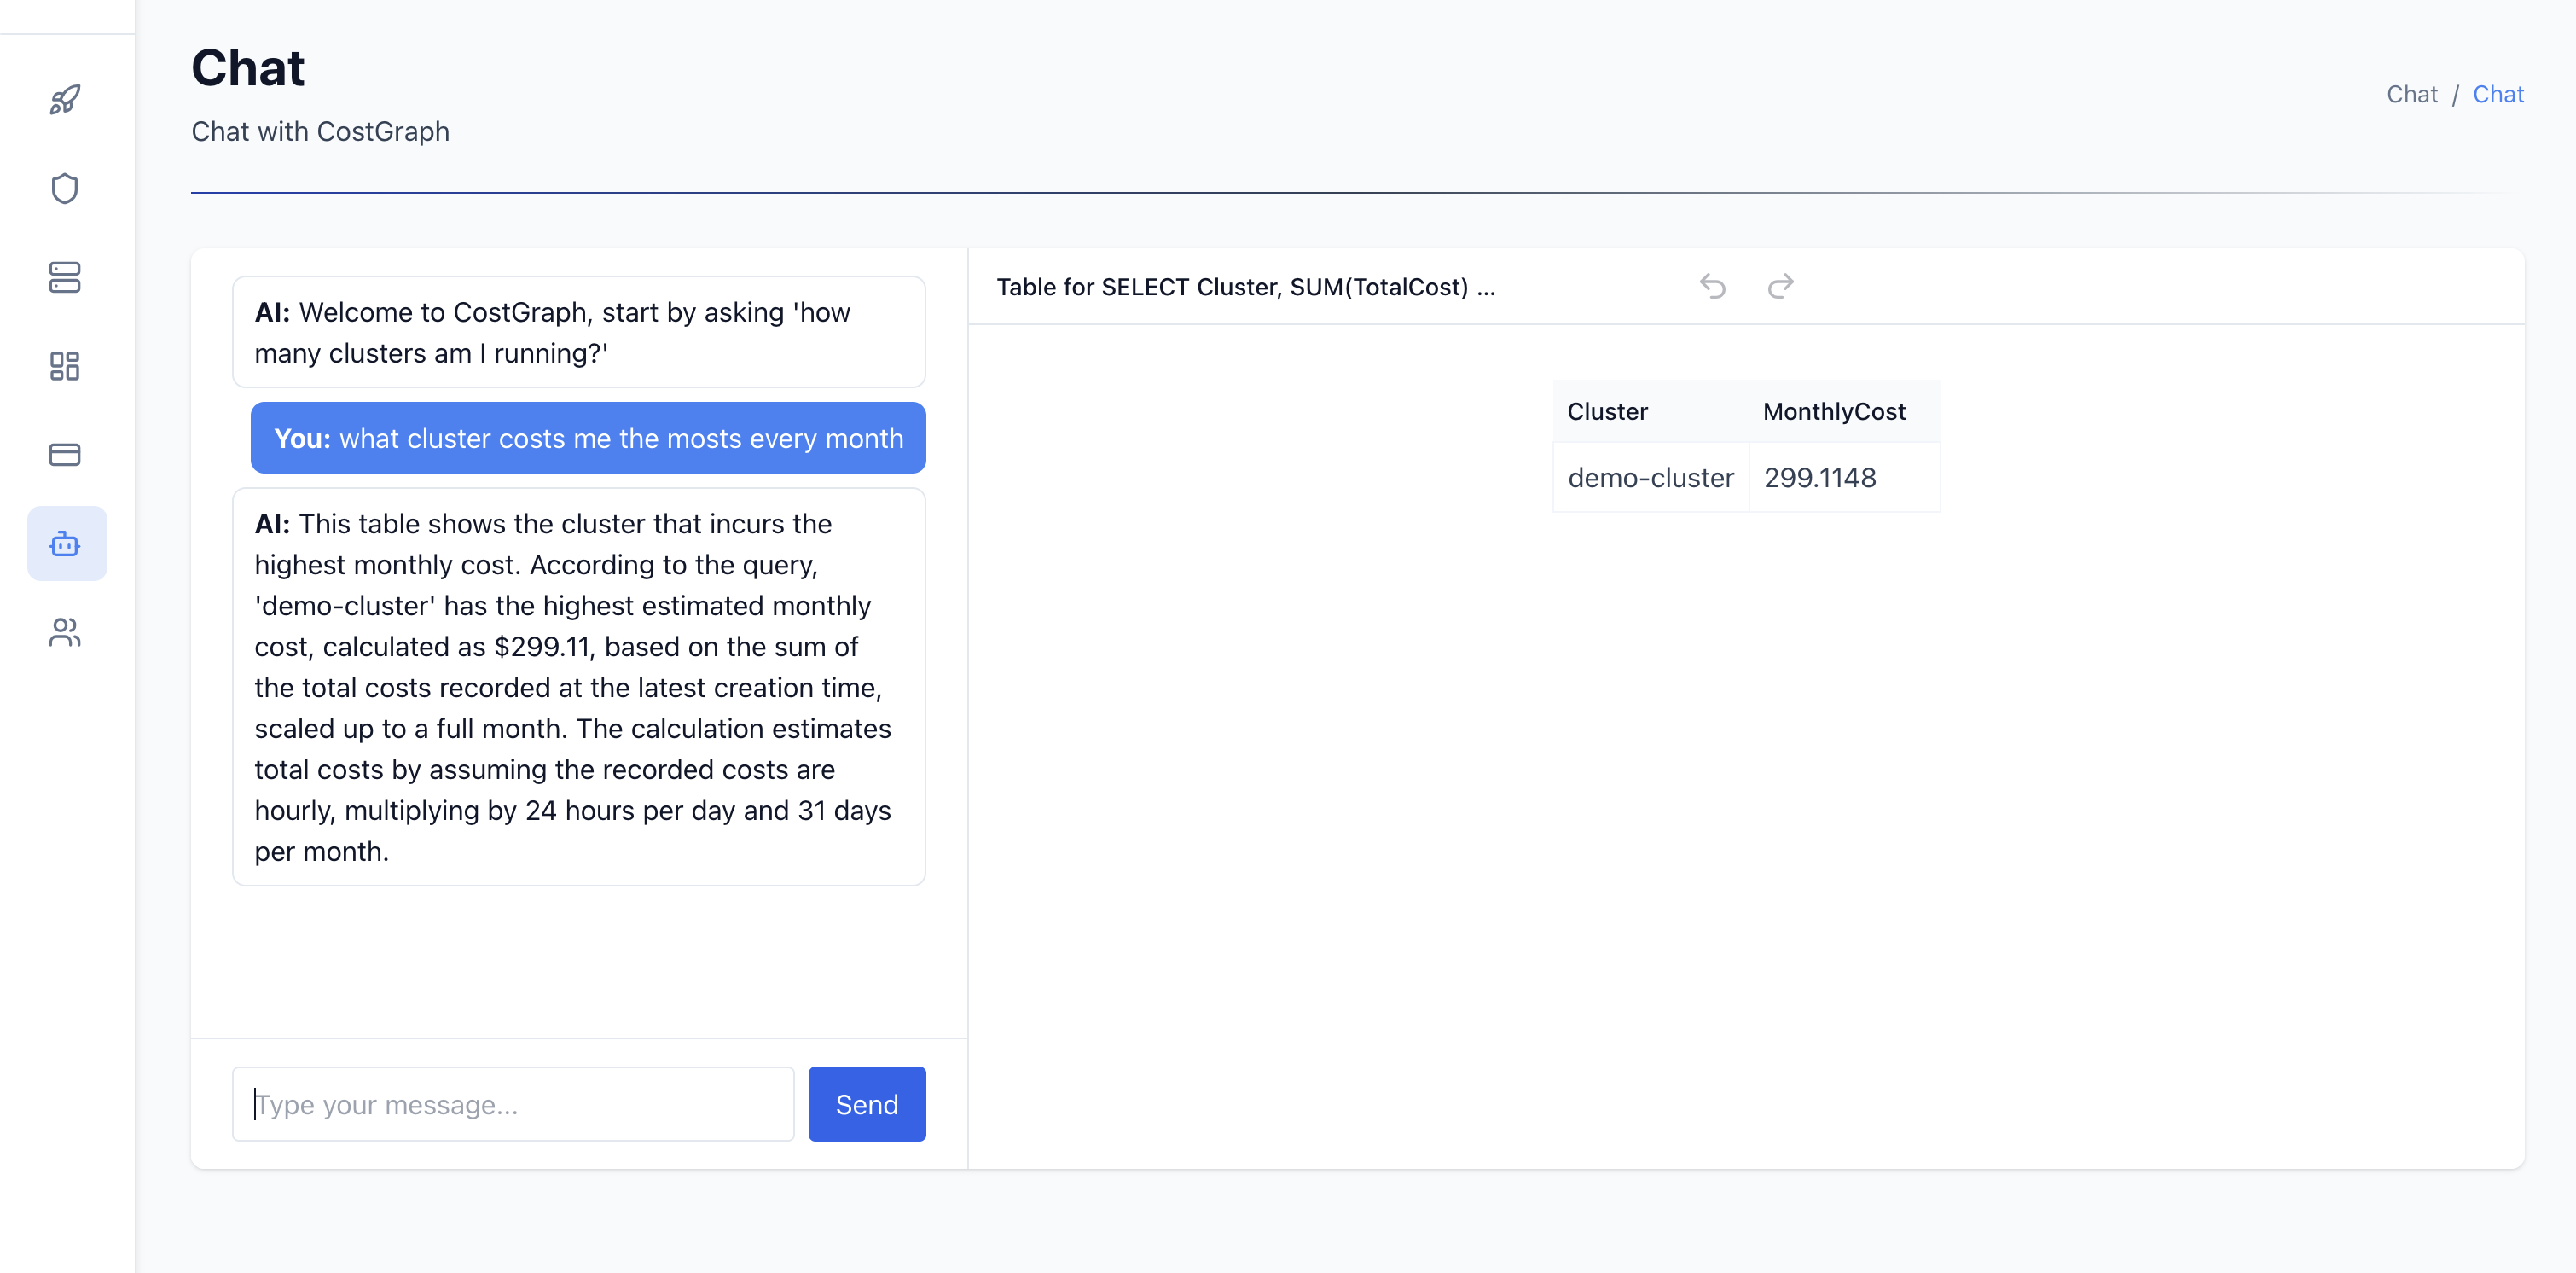Click the AI welcome message bubble
This screenshot has height=1273, width=2576.
pyautogui.click(x=578, y=332)
